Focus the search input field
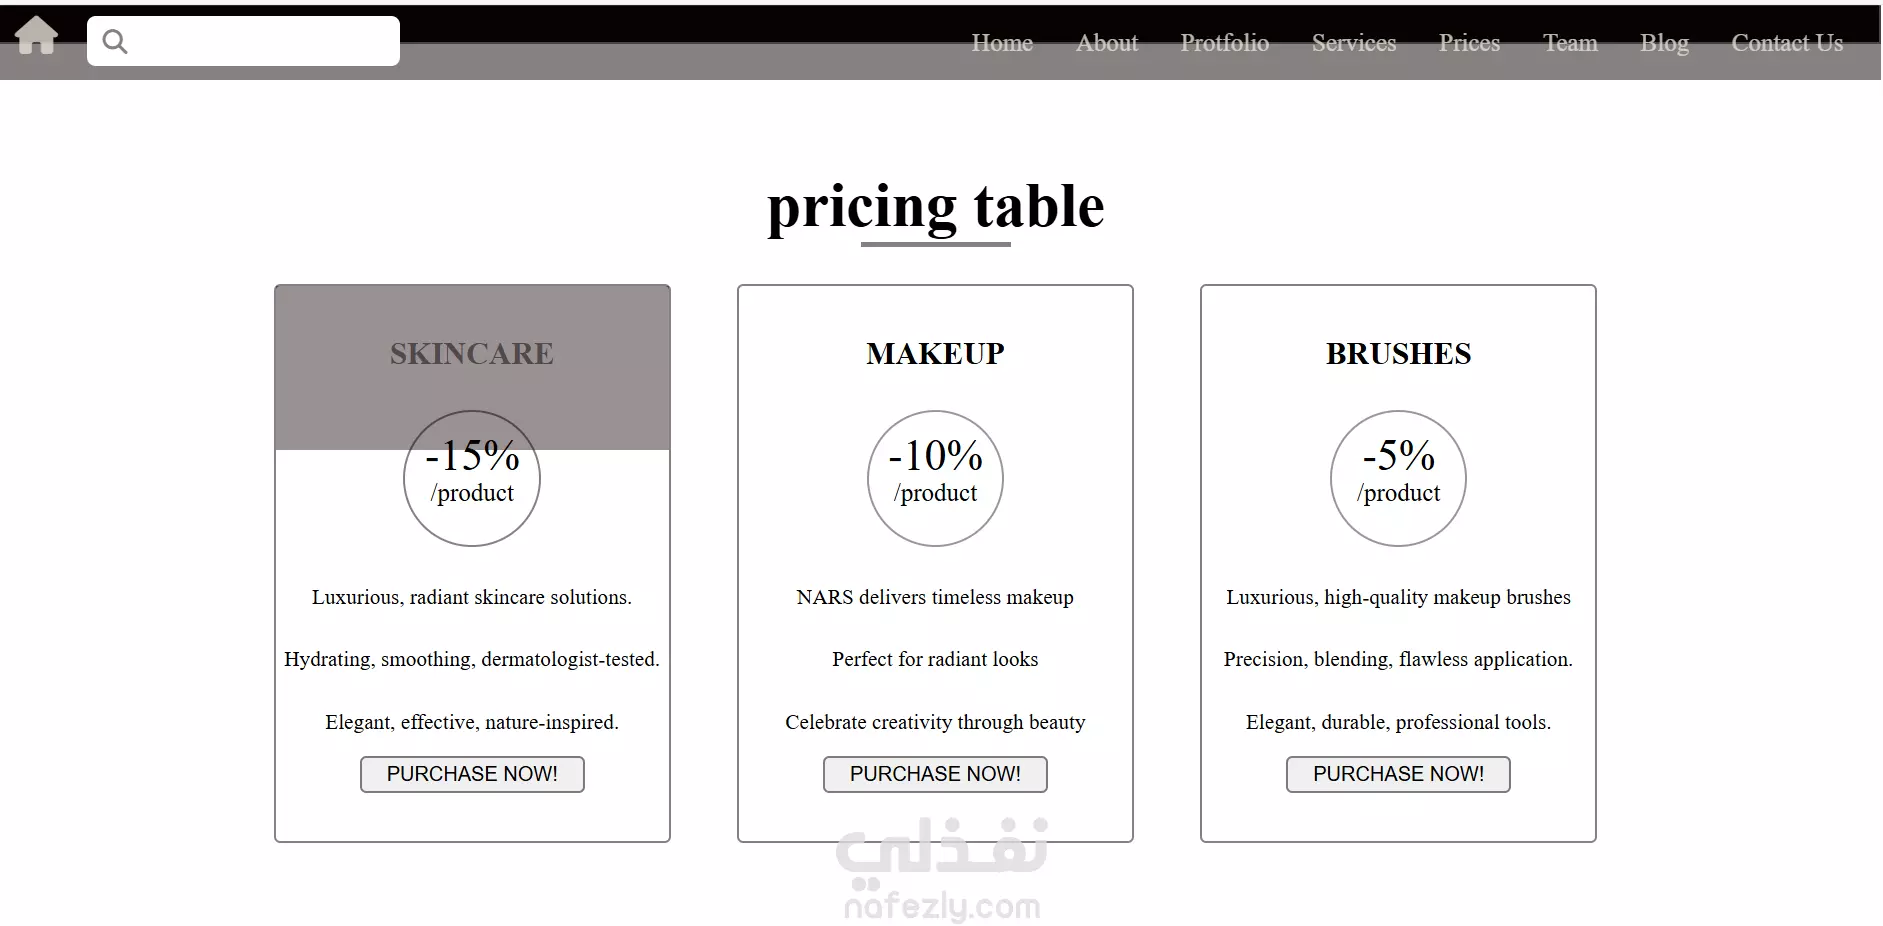The height and width of the screenshot is (926, 1883). pos(243,41)
